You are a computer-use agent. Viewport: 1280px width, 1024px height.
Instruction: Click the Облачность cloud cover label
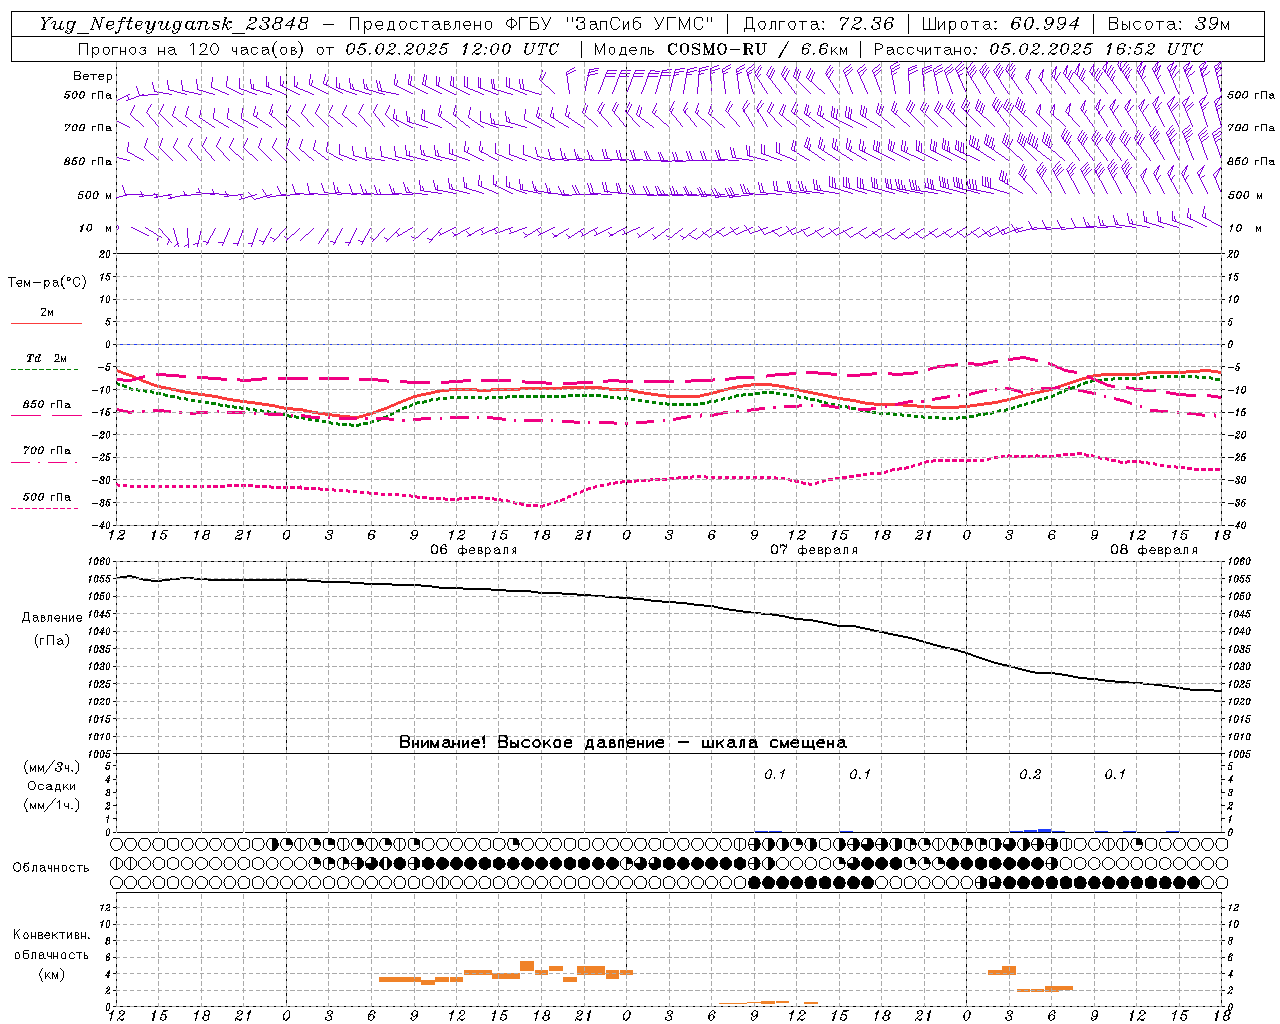(x=51, y=868)
